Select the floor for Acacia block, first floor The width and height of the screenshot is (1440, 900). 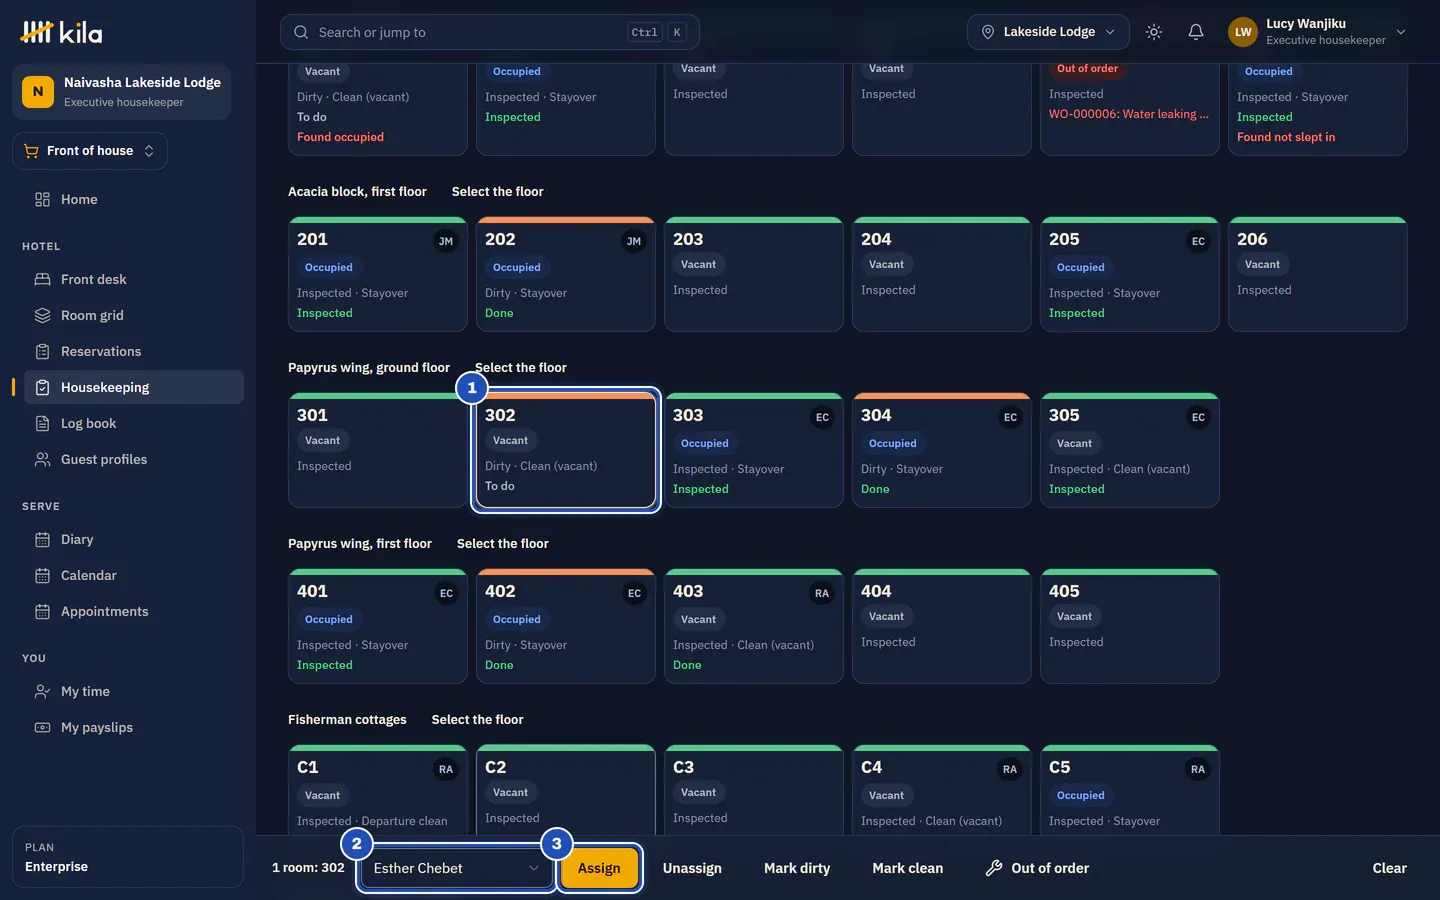coord(497,191)
